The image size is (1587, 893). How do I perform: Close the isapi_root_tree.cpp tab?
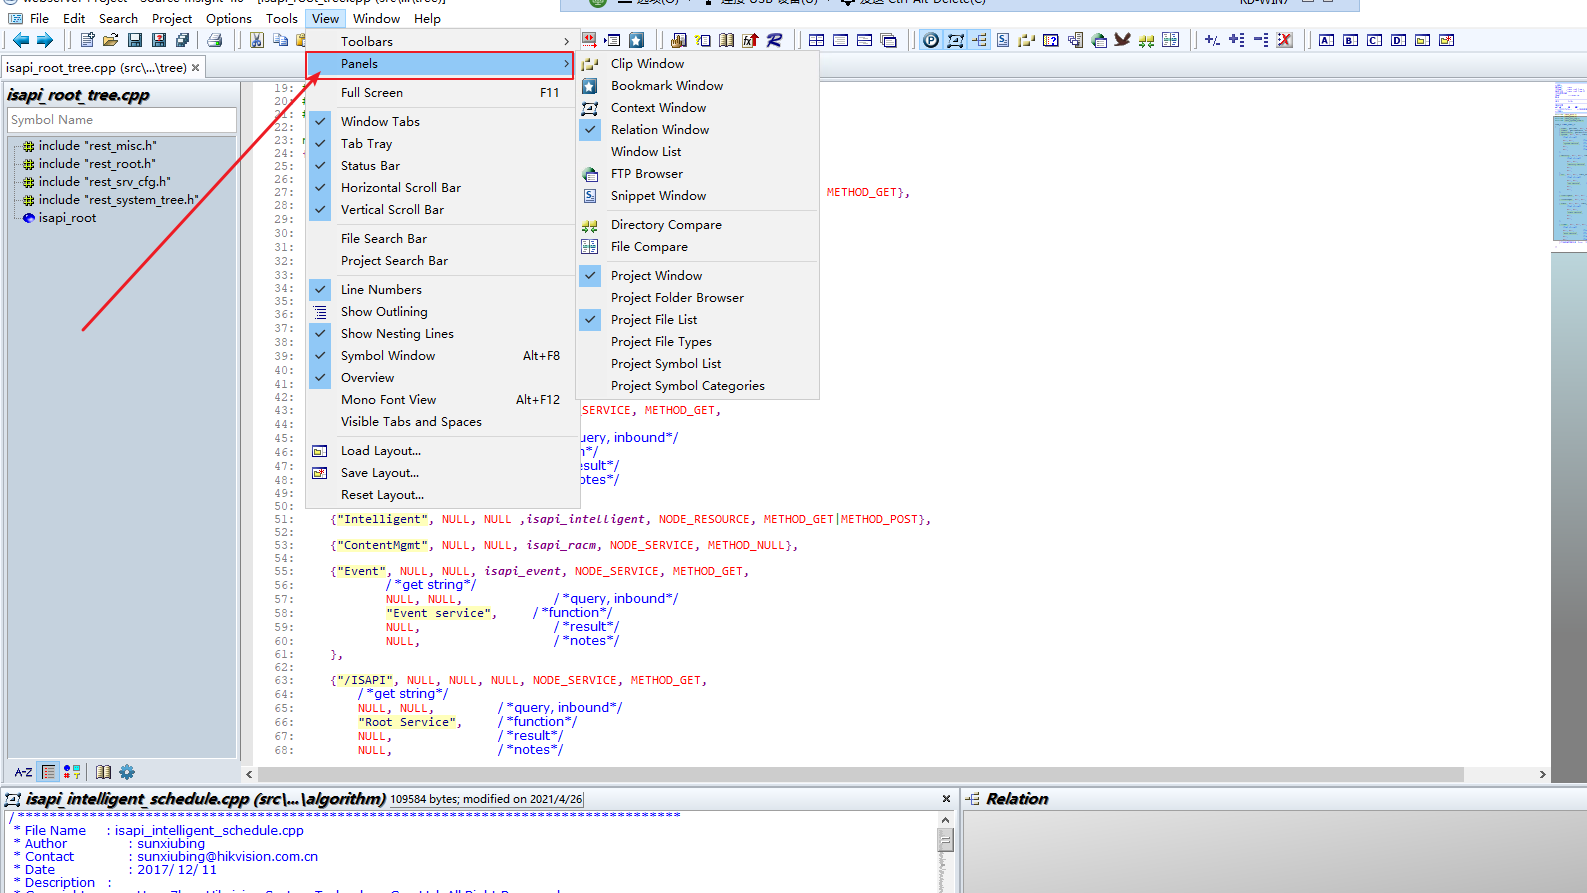tap(196, 68)
